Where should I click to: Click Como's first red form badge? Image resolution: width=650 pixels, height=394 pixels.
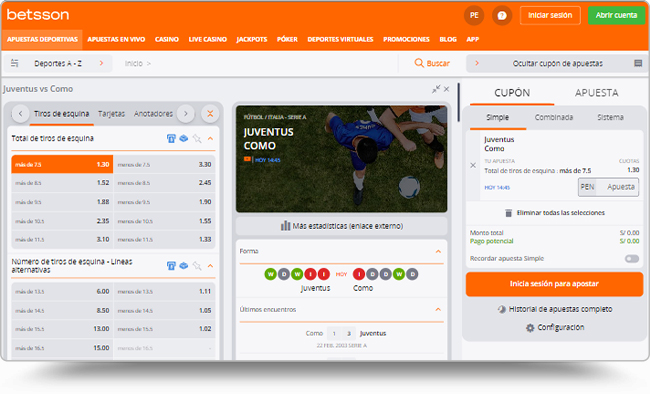click(x=359, y=274)
